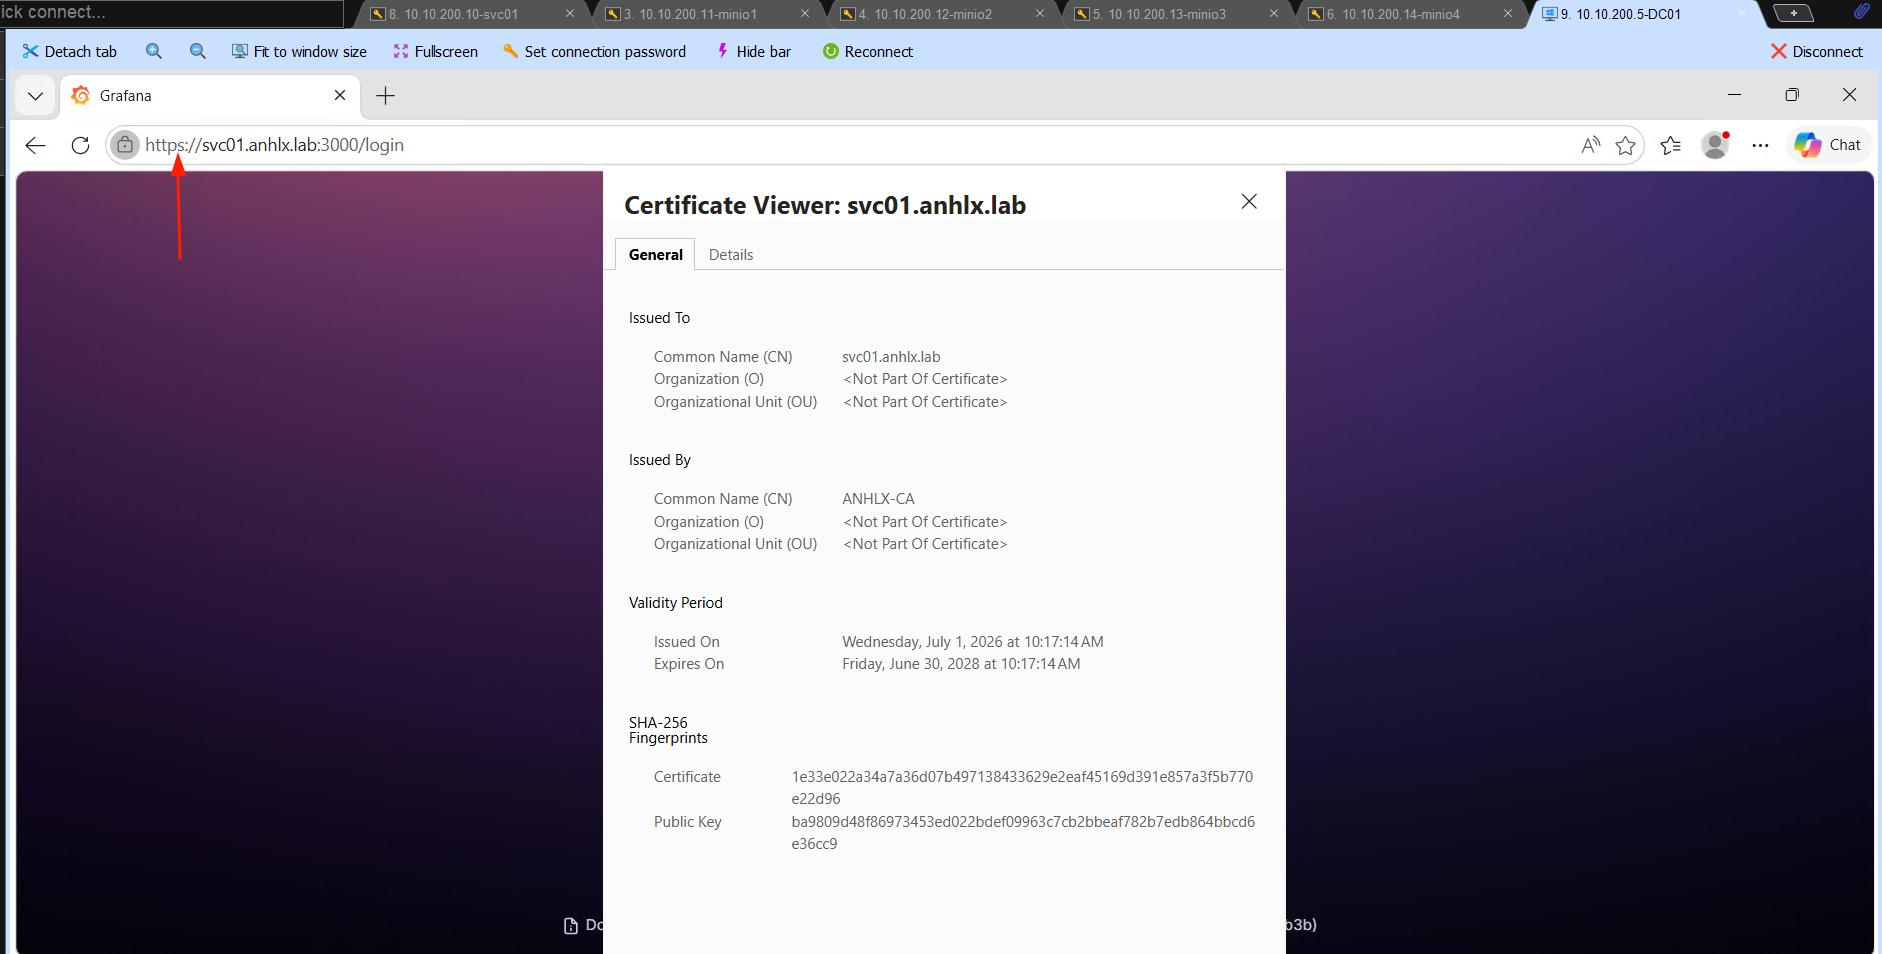1882x954 pixels.
Task: Zoom out with the minus magnifier icon
Action: click(x=198, y=51)
